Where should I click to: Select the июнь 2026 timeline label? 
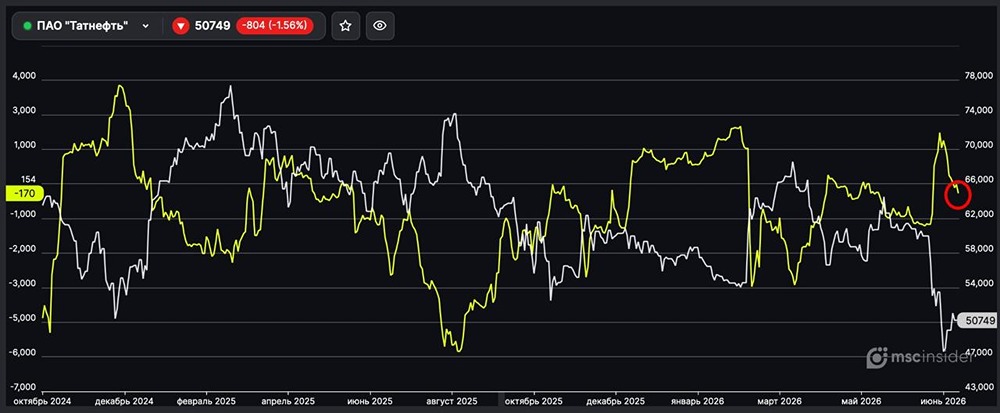point(942,402)
